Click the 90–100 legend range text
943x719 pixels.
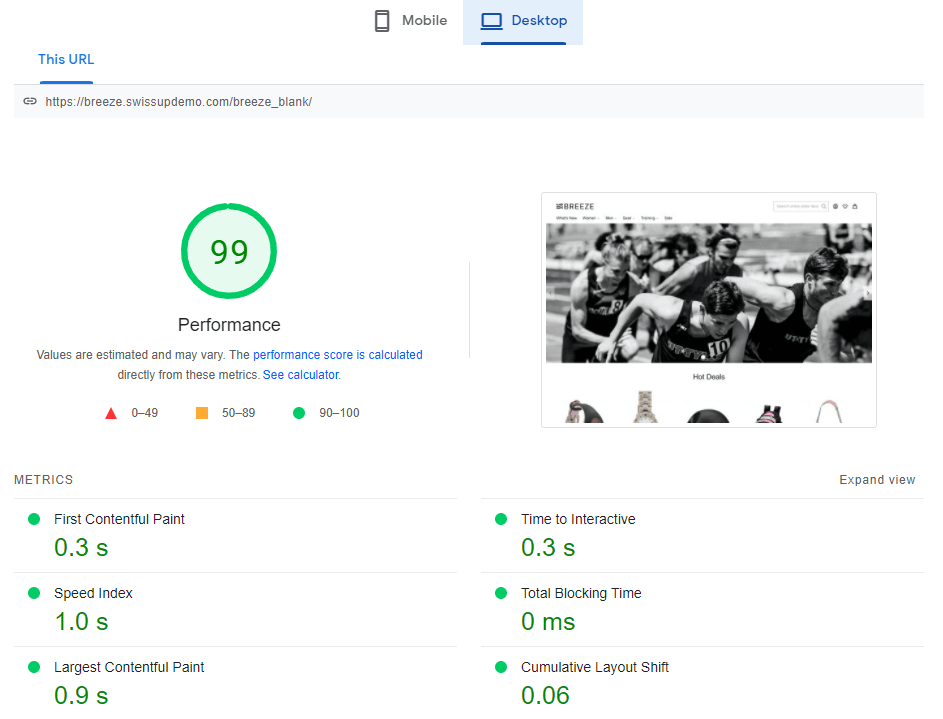(x=339, y=413)
